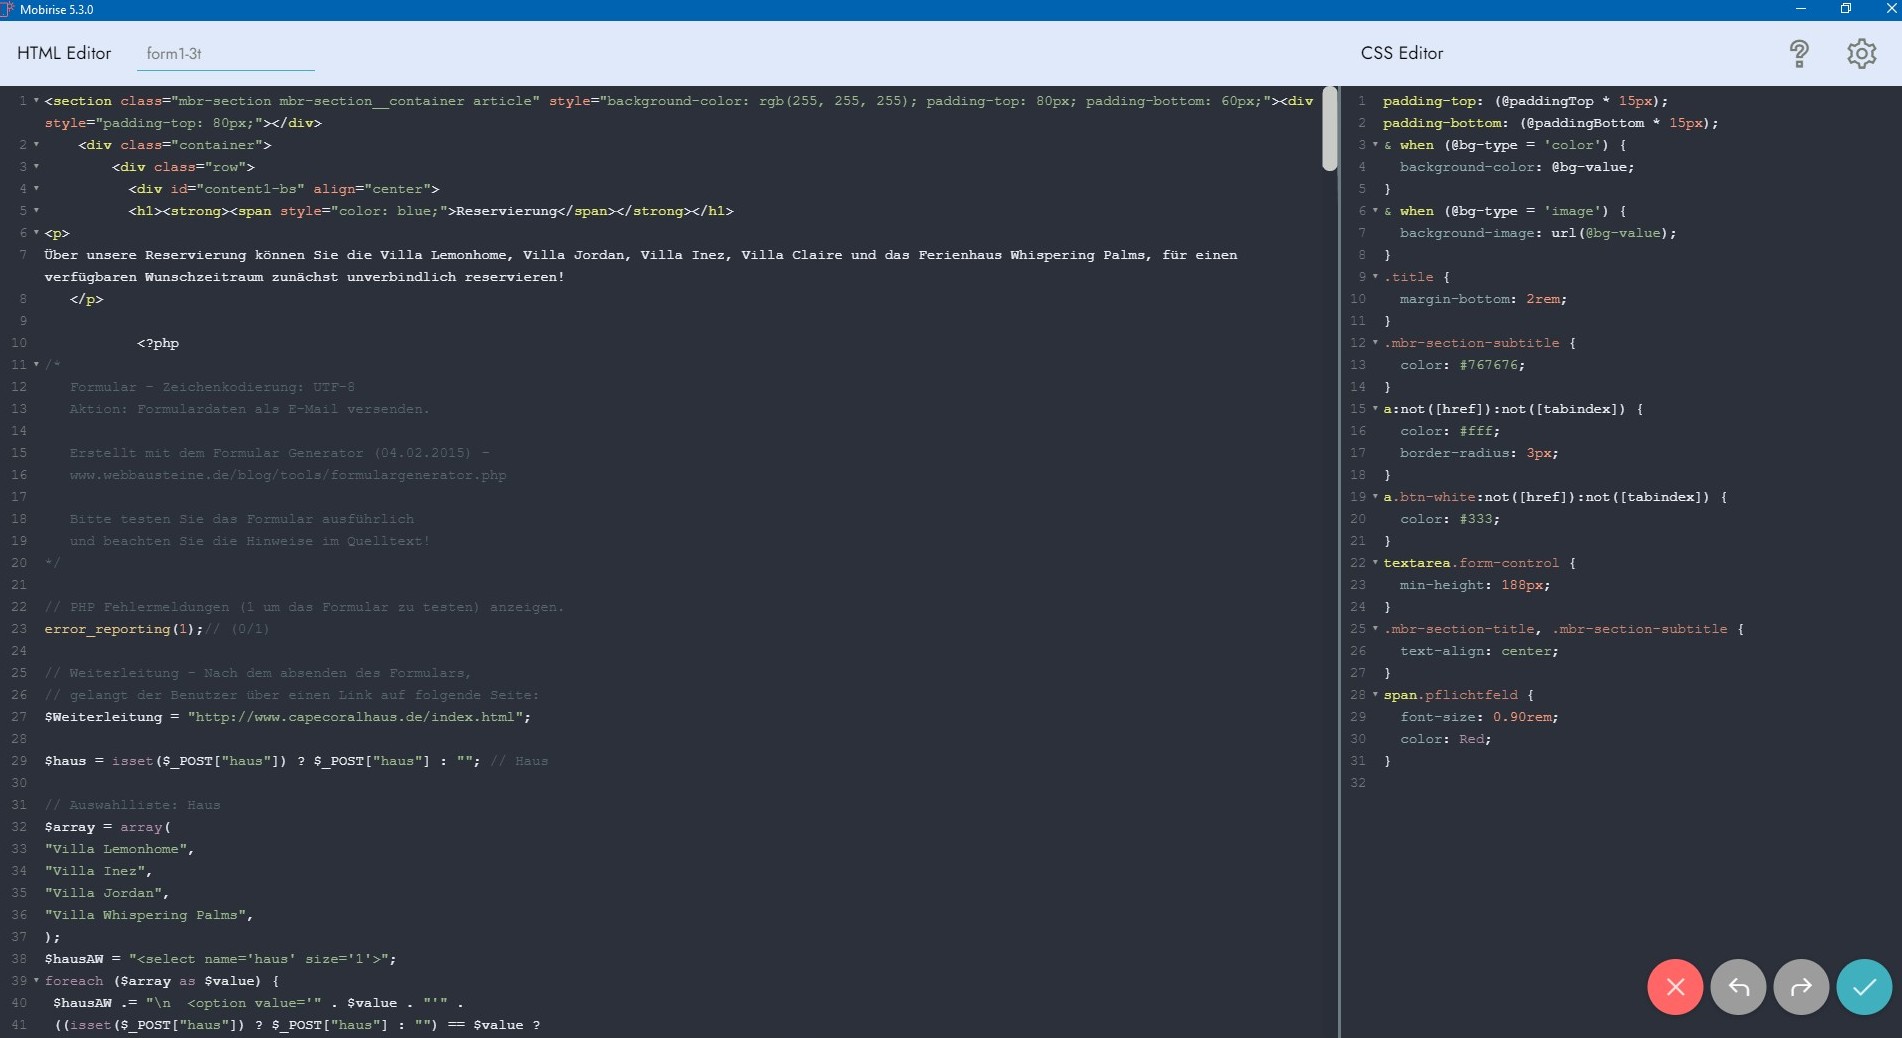Open the editor settings gear icon
The image size is (1902, 1038).
pos(1861,53)
